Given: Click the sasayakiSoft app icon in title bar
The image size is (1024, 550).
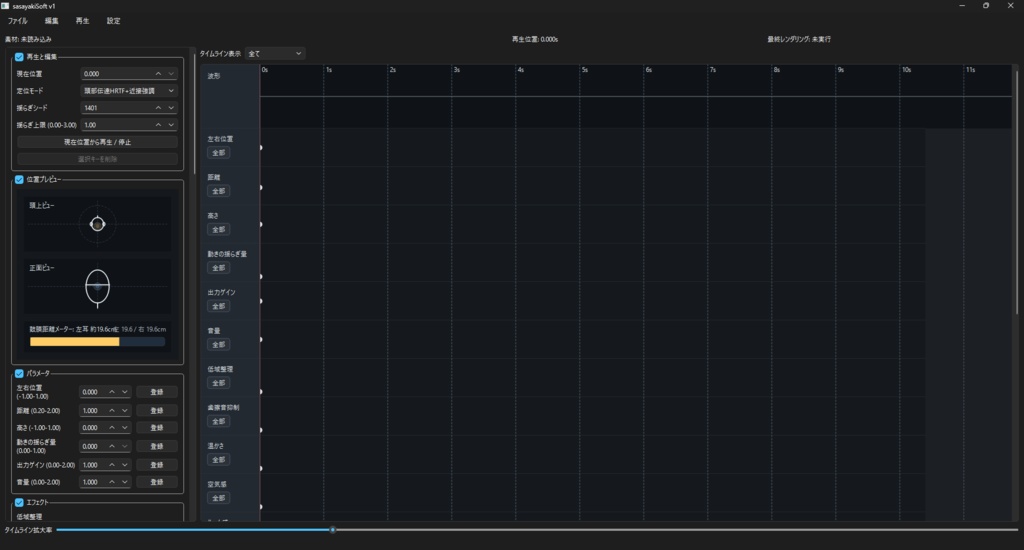Looking at the screenshot, I should (x=5, y=6).
